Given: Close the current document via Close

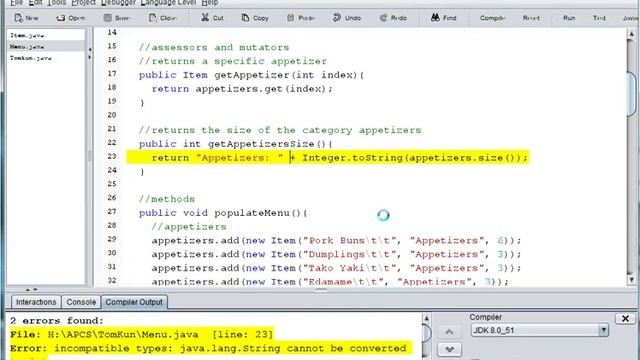Looking at the screenshot, I should pos(163,18).
